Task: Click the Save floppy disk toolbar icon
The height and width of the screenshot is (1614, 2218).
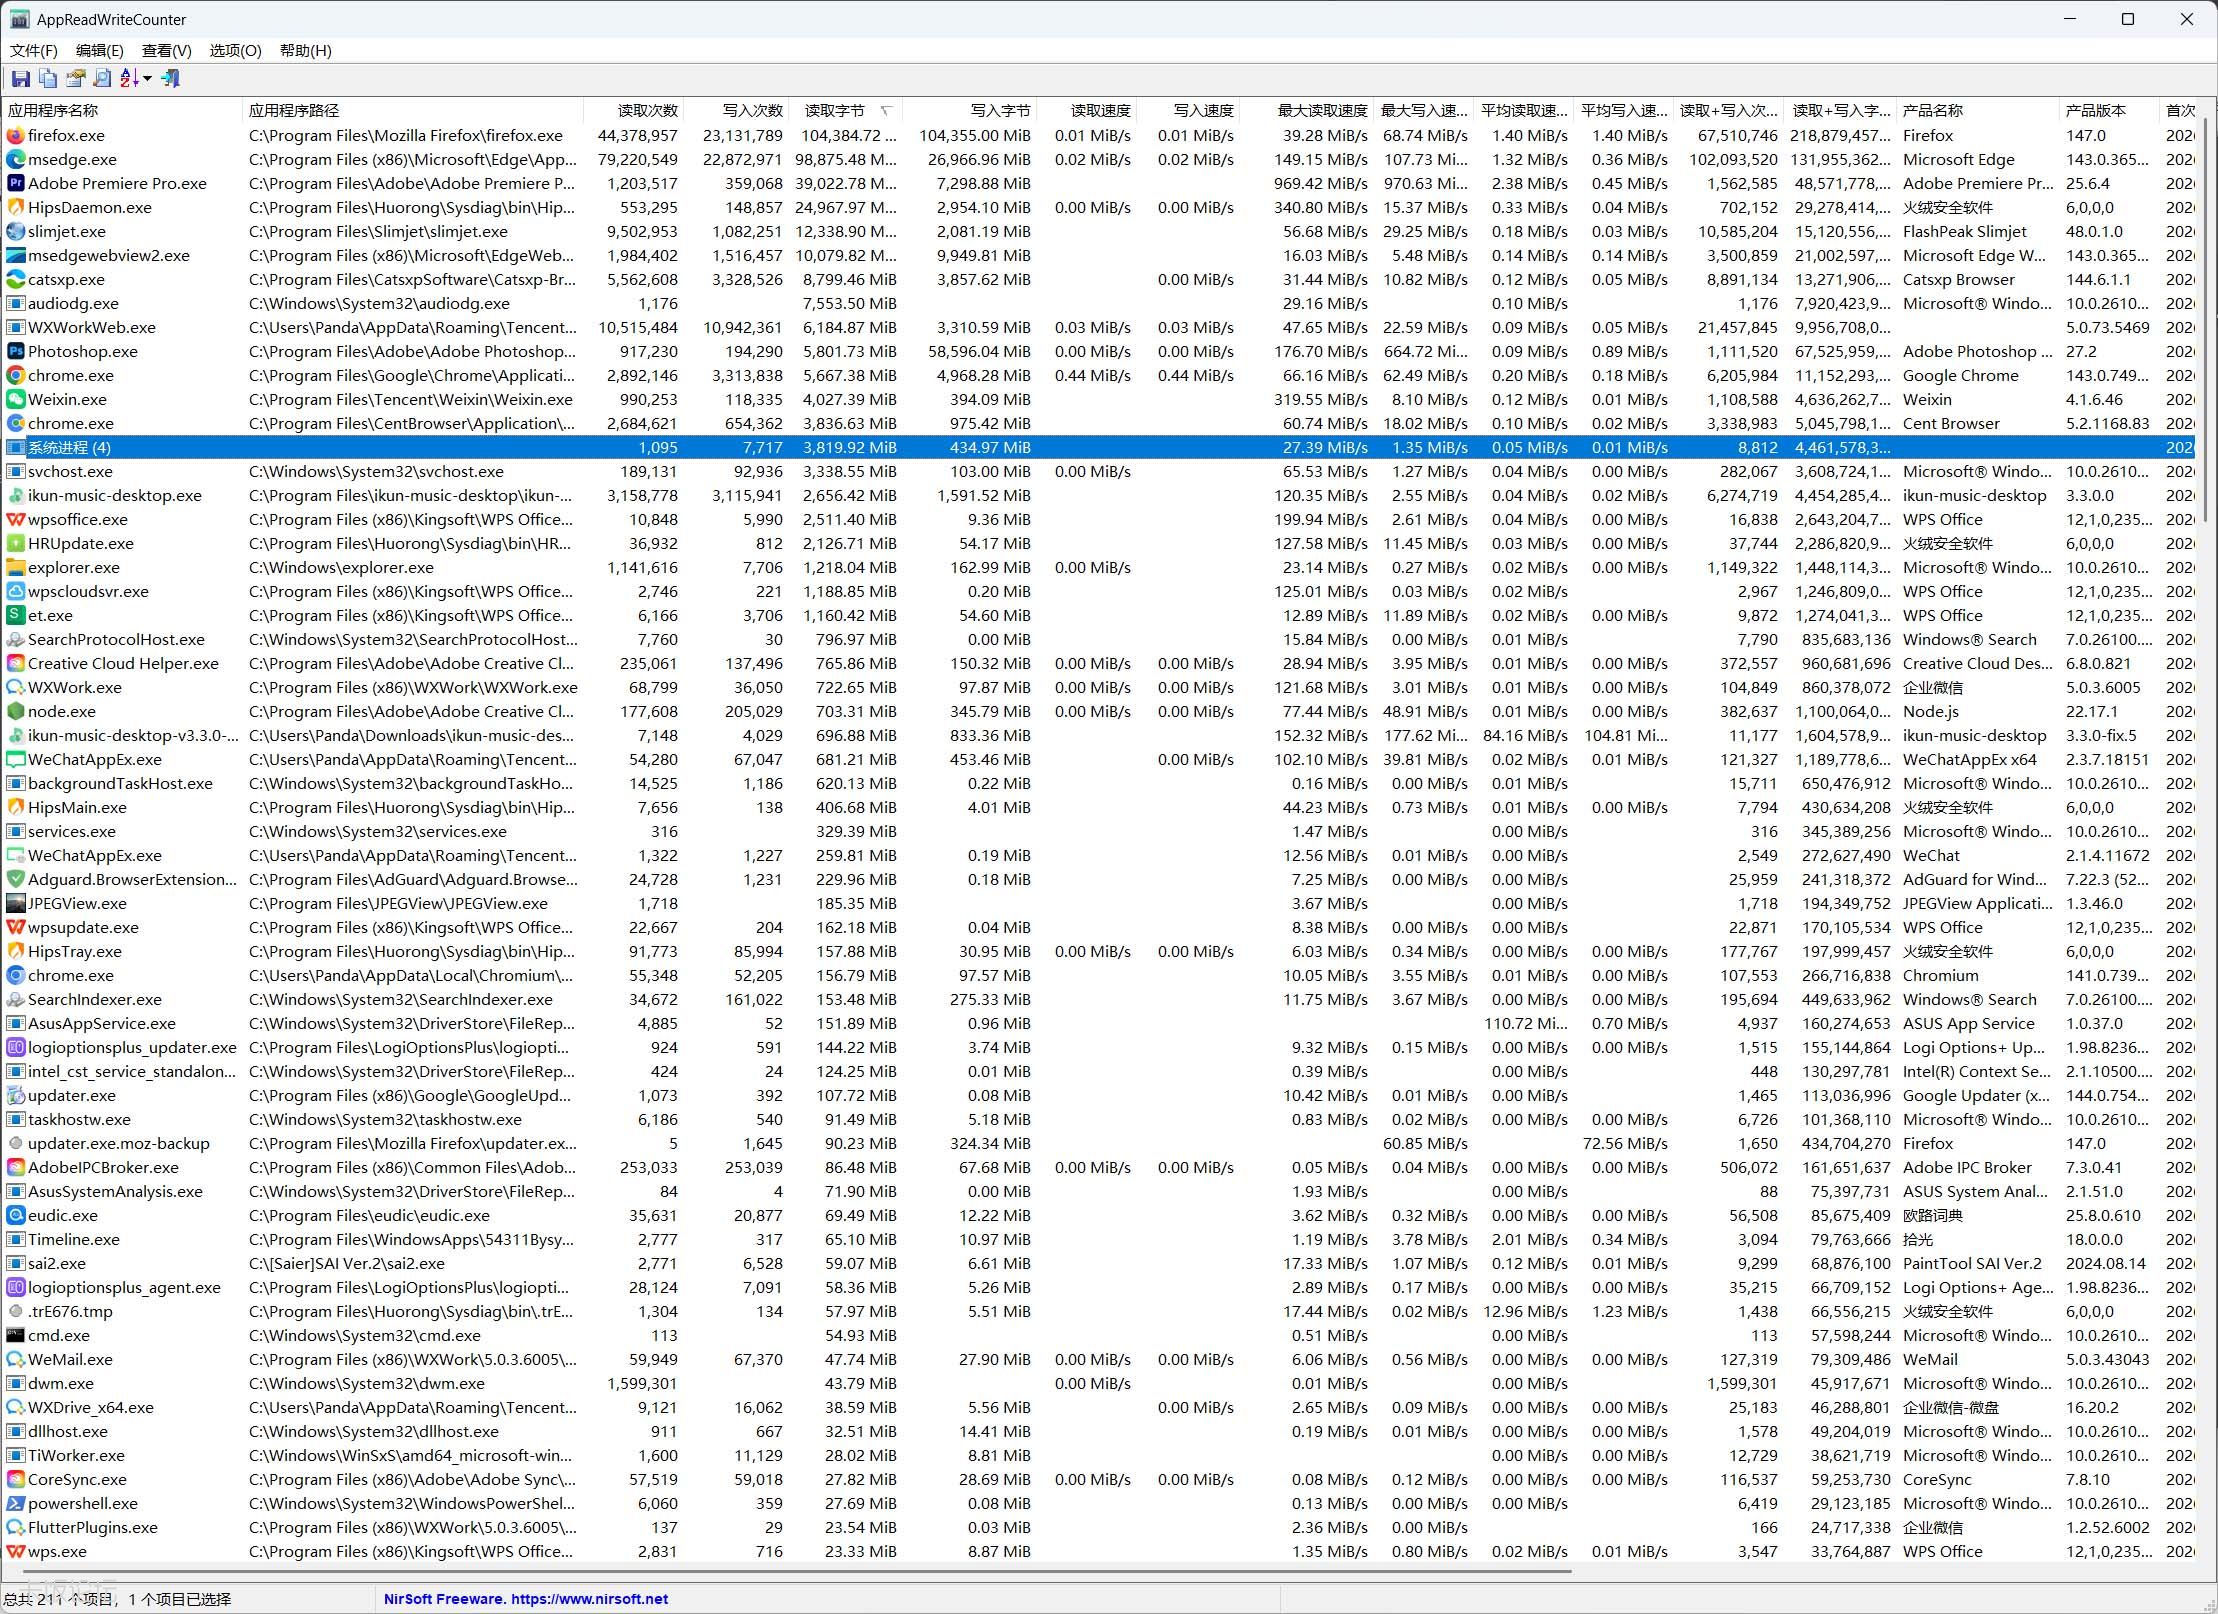Action: pos(20,79)
